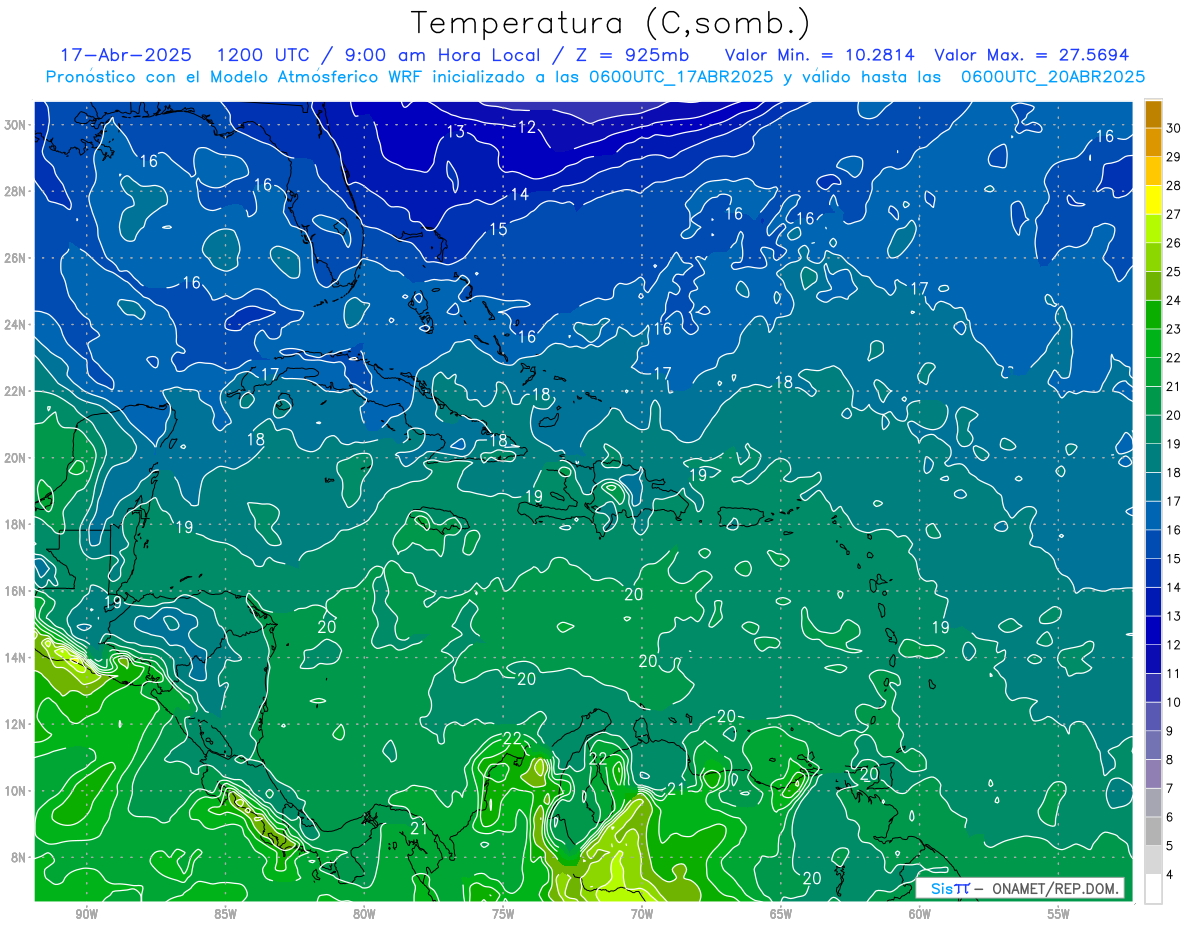Pick the purple swatch between 7 and 8
Image resolution: width=1200 pixels, height=927 pixels.
[1153, 775]
